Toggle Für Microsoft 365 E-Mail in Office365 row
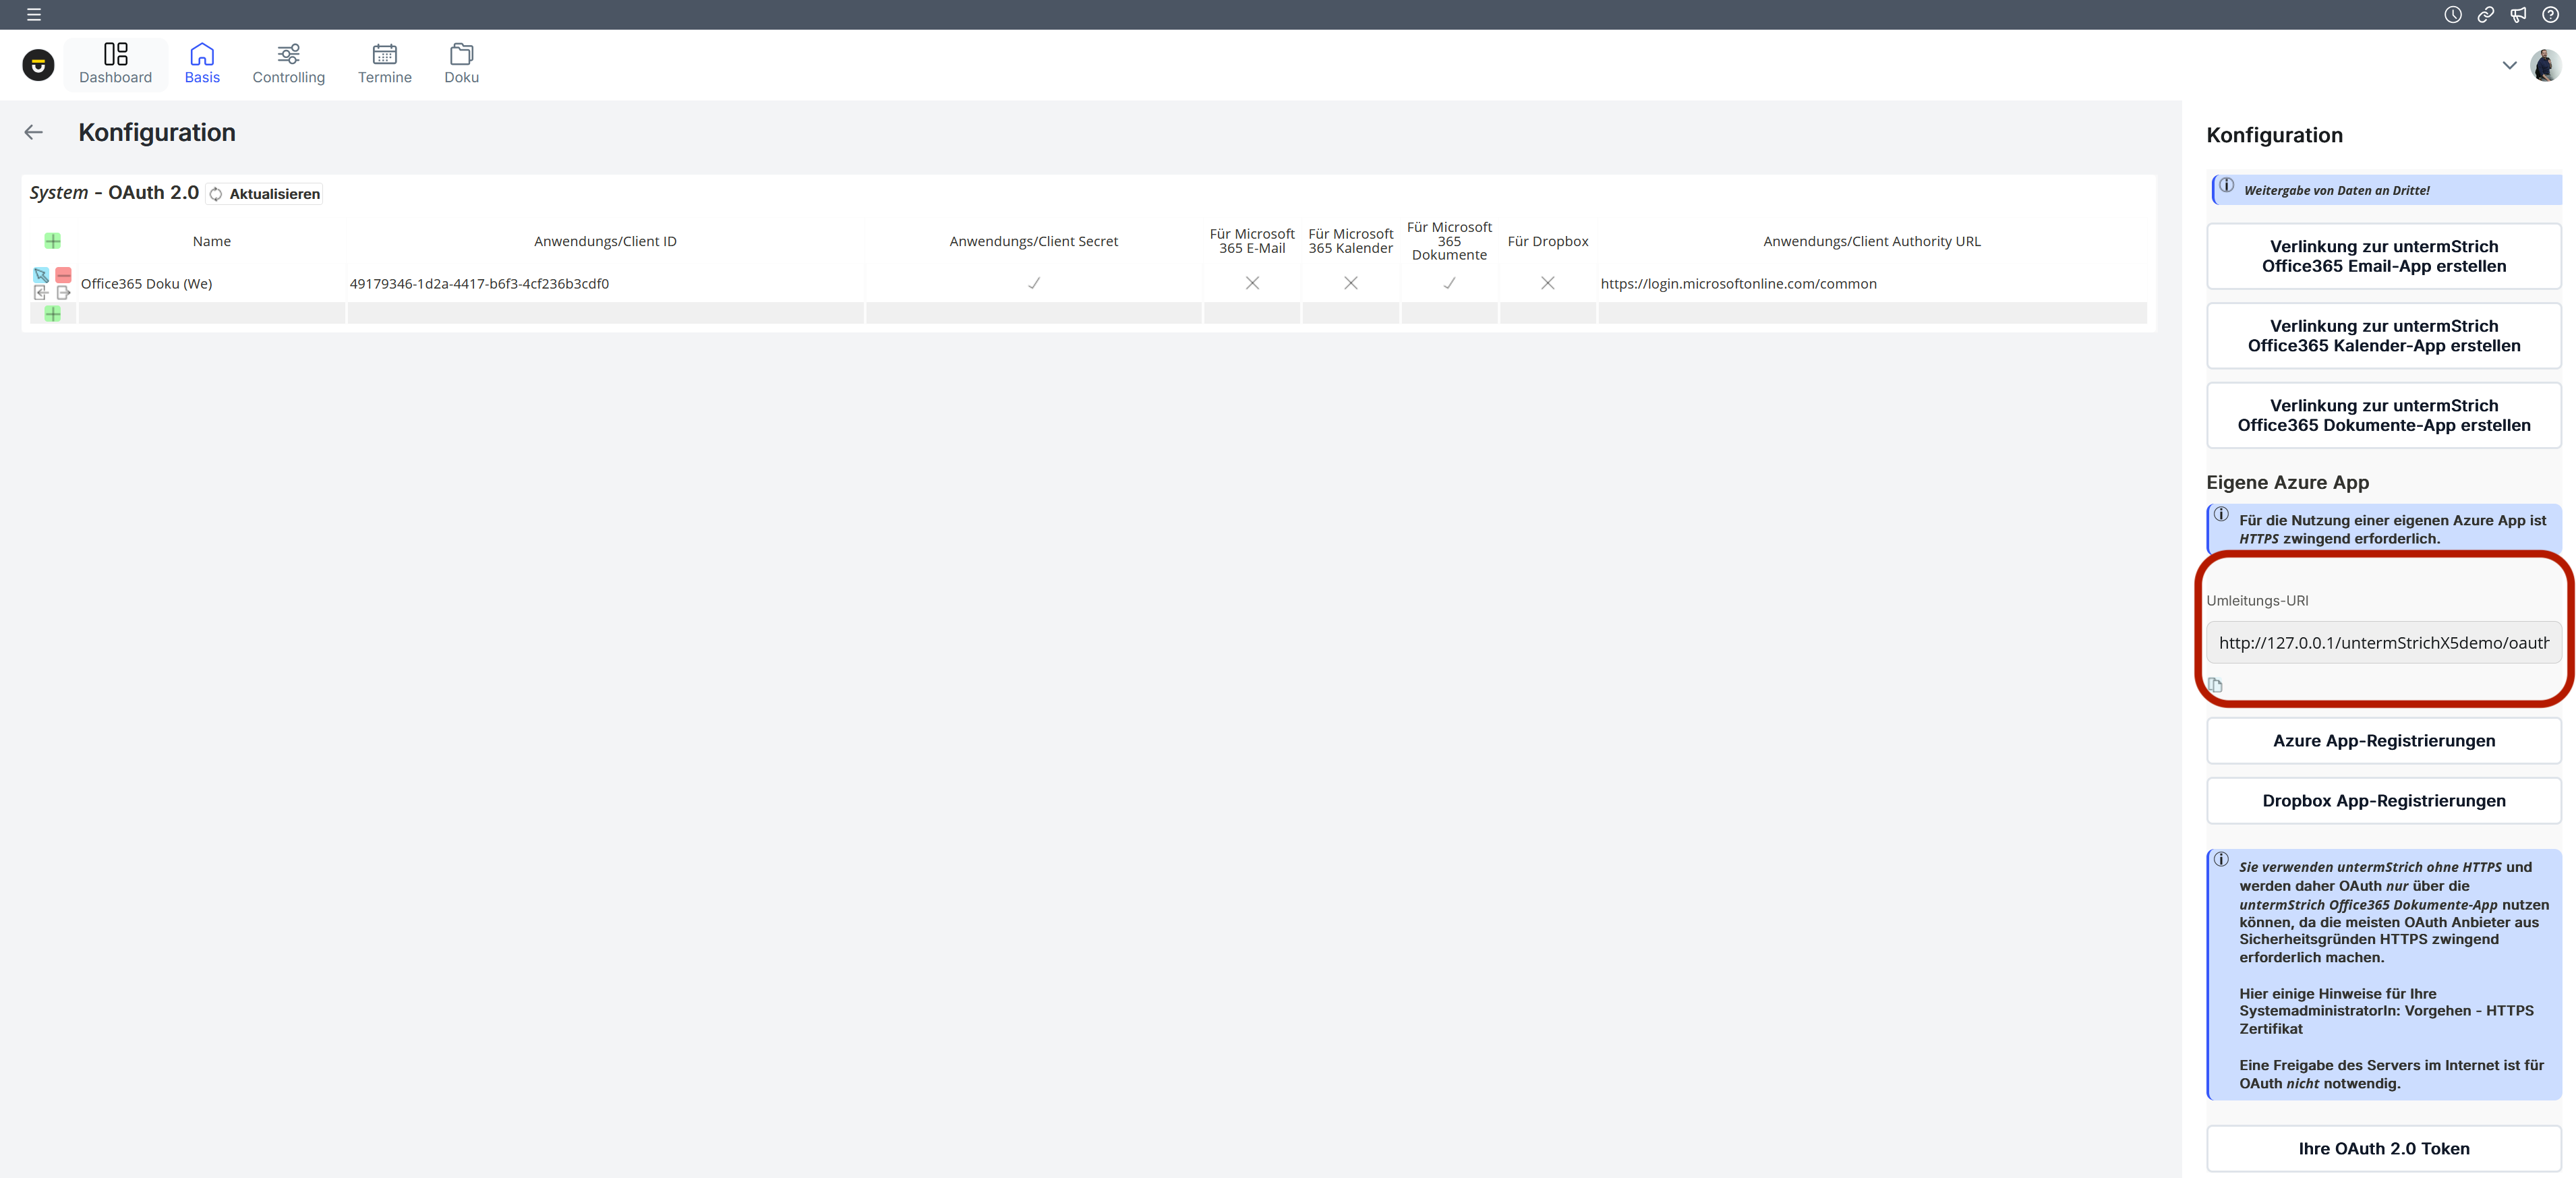This screenshot has width=2576, height=1178. click(1252, 283)
